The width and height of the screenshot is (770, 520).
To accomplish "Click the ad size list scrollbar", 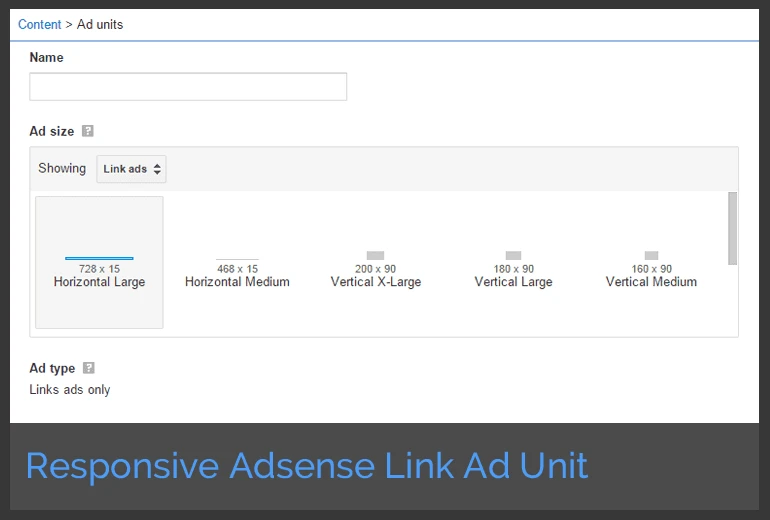I will [732, 228].
